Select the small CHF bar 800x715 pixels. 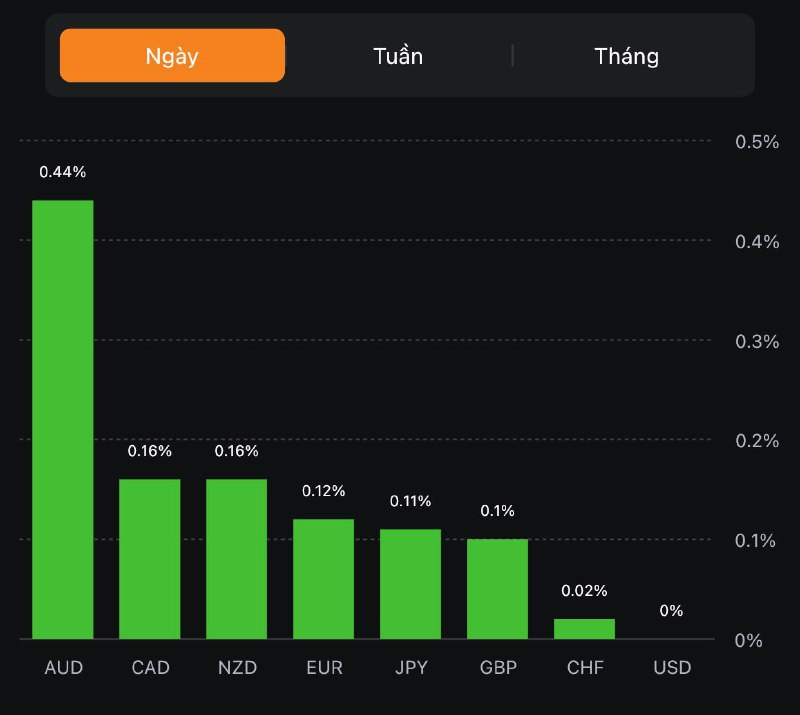tap(584, 628)
